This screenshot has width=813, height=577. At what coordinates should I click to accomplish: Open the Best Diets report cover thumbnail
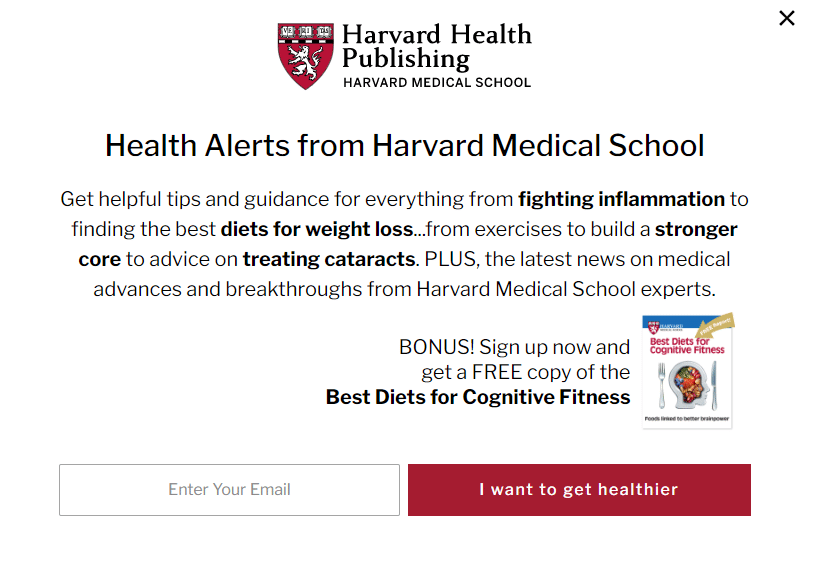tap(687, 371)
